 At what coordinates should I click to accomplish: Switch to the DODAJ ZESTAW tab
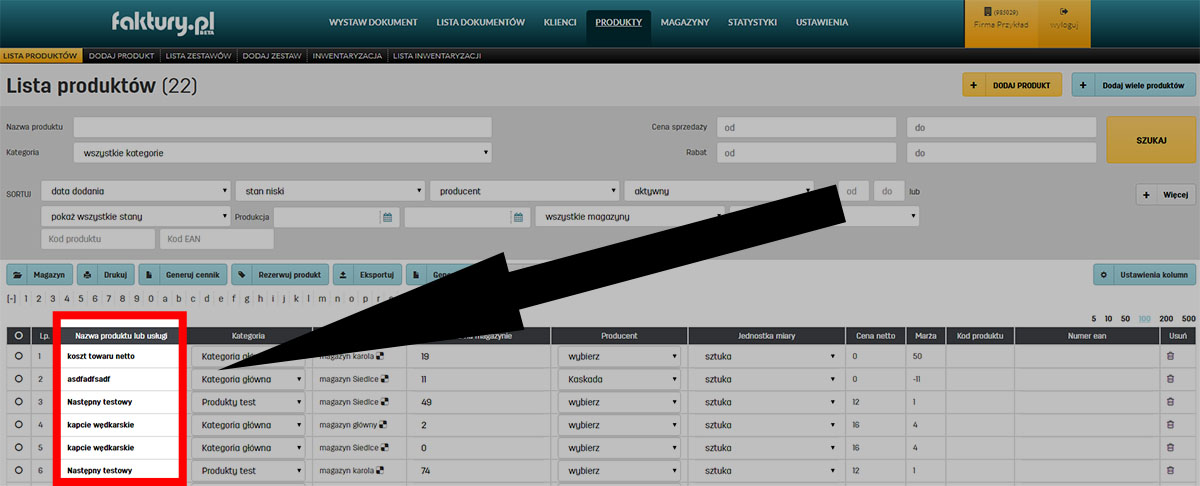(271, 56)
